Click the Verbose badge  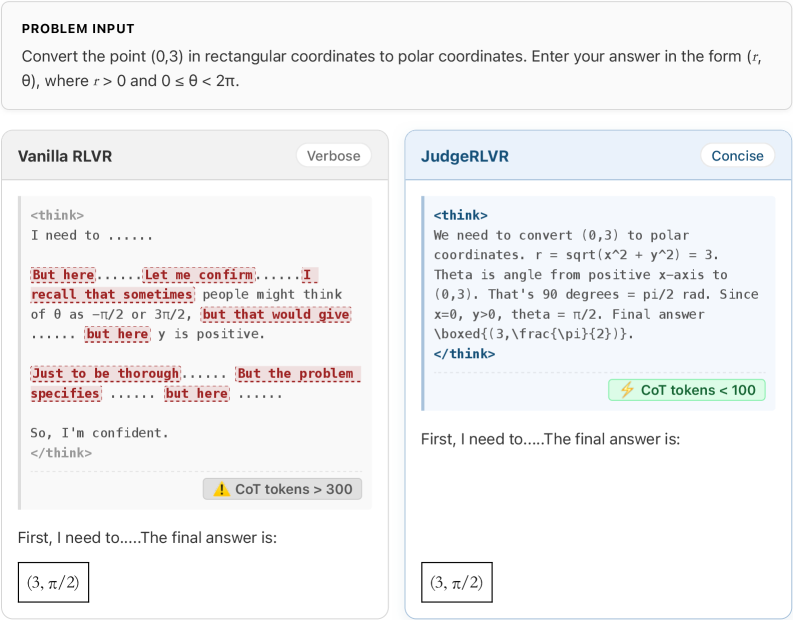point(333,156)
